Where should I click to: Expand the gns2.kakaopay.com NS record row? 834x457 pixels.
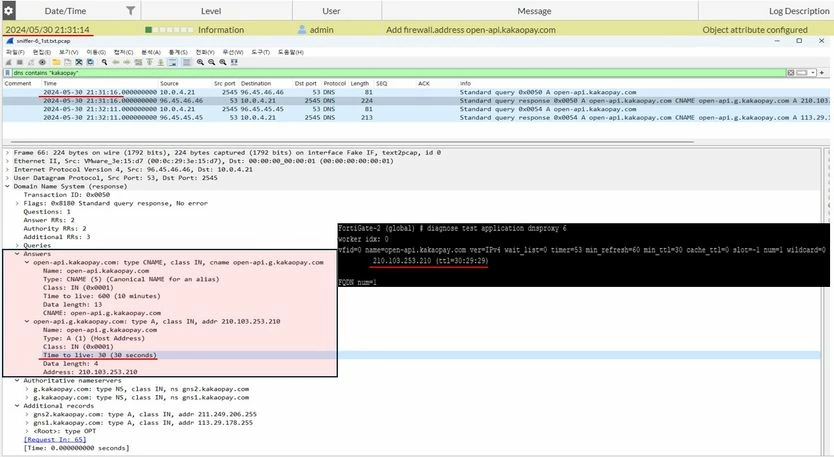27,389
